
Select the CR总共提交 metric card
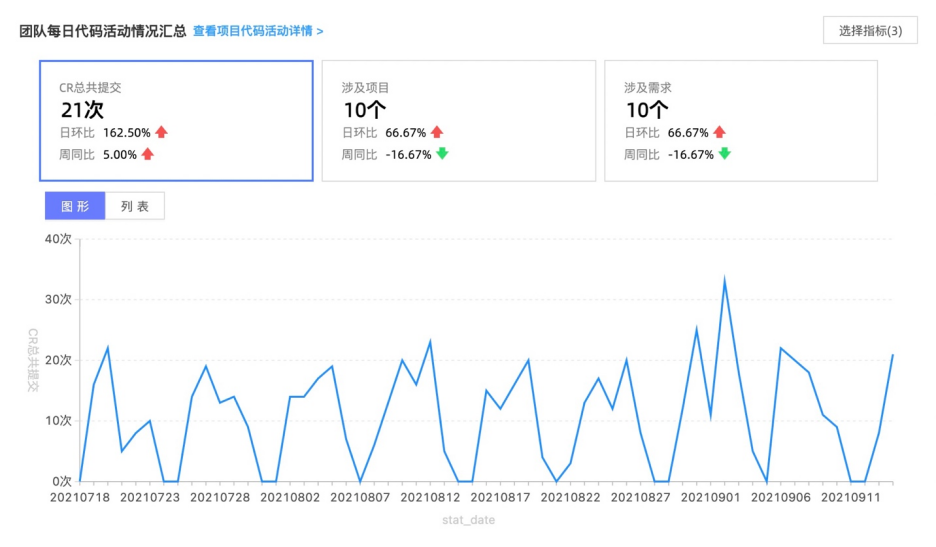point(176,121)
